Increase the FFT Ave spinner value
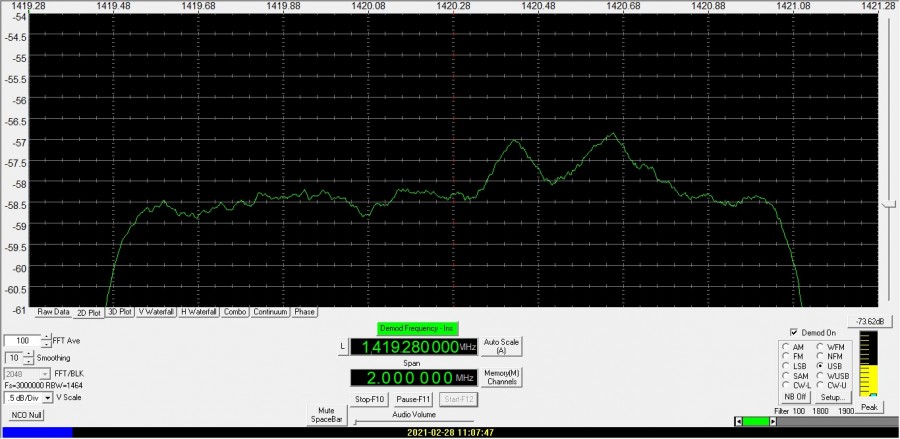This screenshot has width=900, height=439. tap(43, 337)
